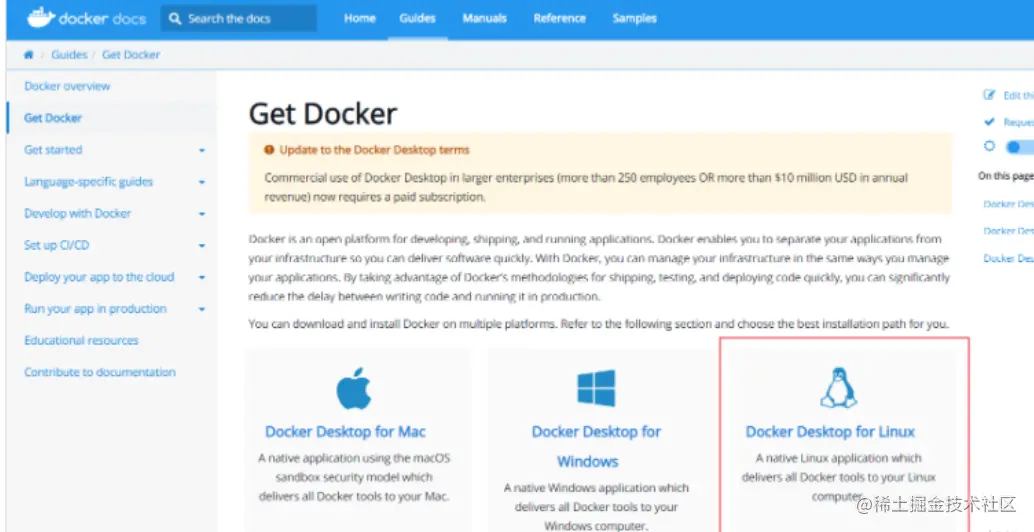Expand Language-specific guides arrow
This screenshot has height=532, width=1034.
click(202, 182)
